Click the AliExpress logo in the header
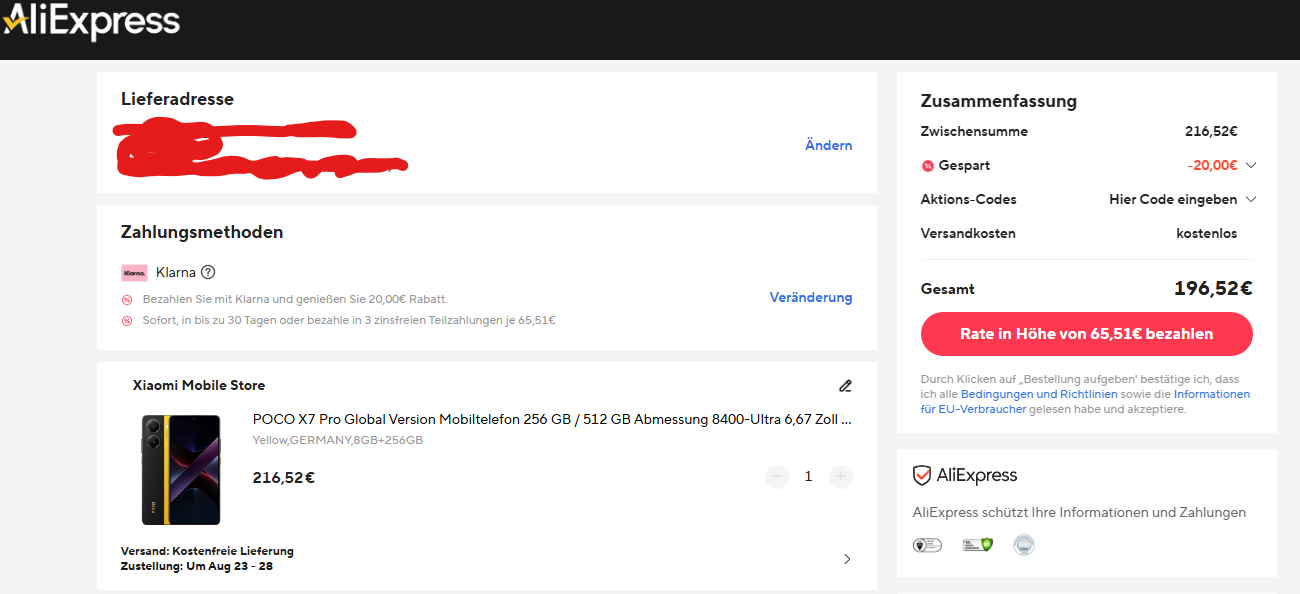The height and width of the screenshot is (594, 1300). click(92, 21)
